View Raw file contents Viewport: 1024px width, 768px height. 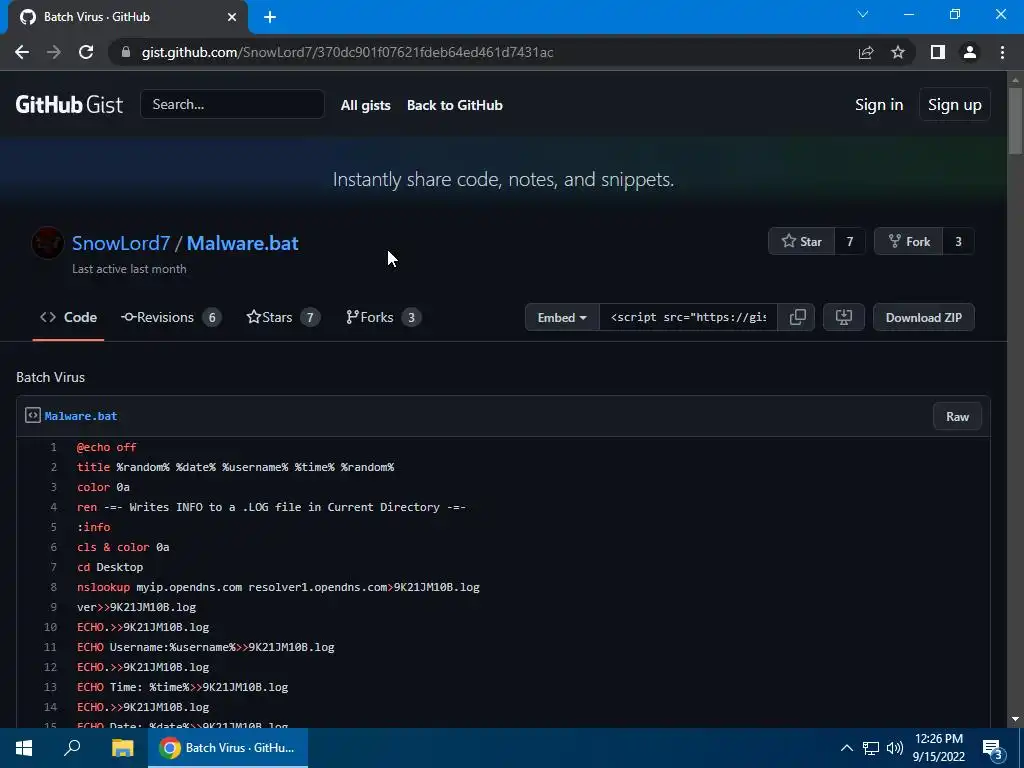pos(957,417)
